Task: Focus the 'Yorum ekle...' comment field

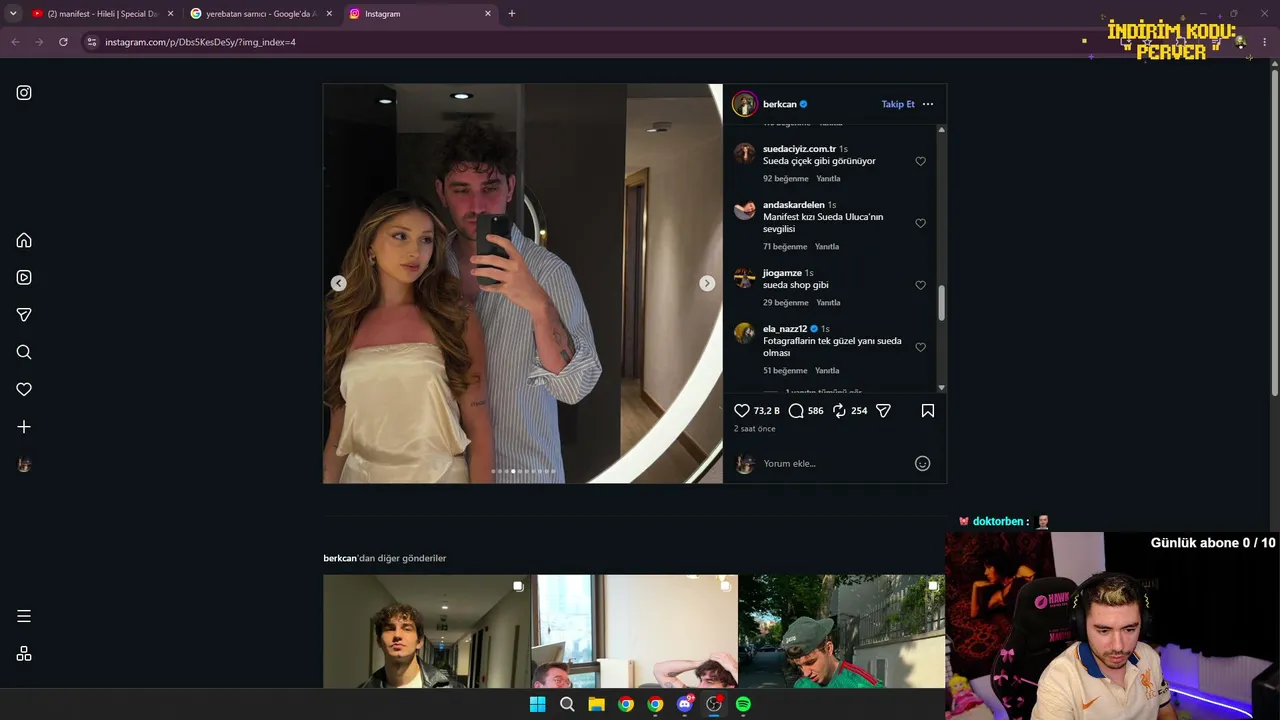Action: pyautogui.click(x=835, y=463)
